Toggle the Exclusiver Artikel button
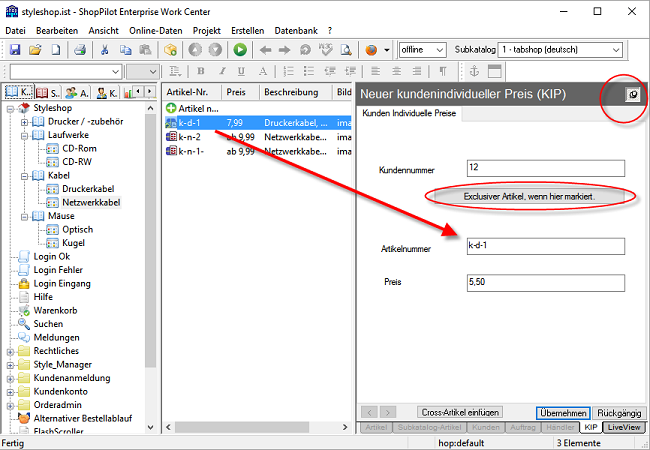This screenshot has width=650, height=450. [x=529, y=196]
